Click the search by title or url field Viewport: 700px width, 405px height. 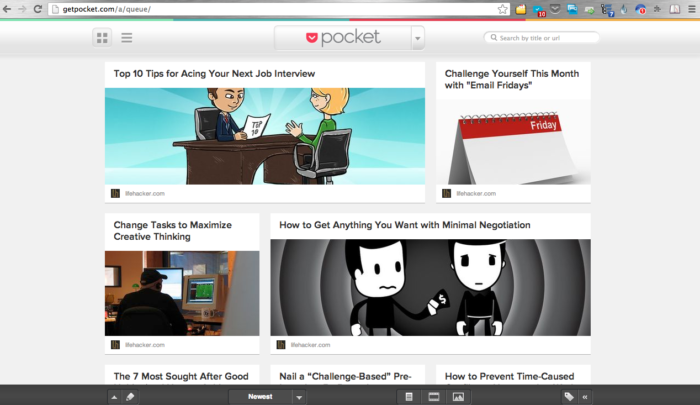point(547,38)
